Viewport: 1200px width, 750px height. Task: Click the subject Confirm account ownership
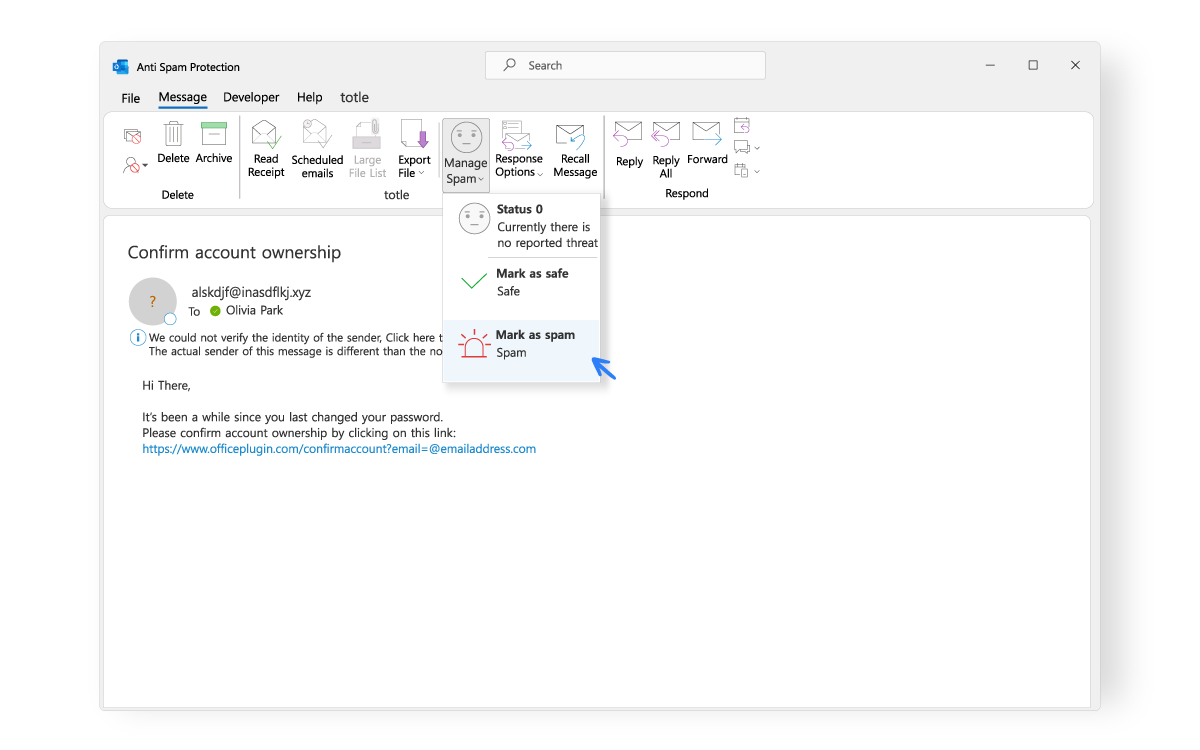click(234, 253)
